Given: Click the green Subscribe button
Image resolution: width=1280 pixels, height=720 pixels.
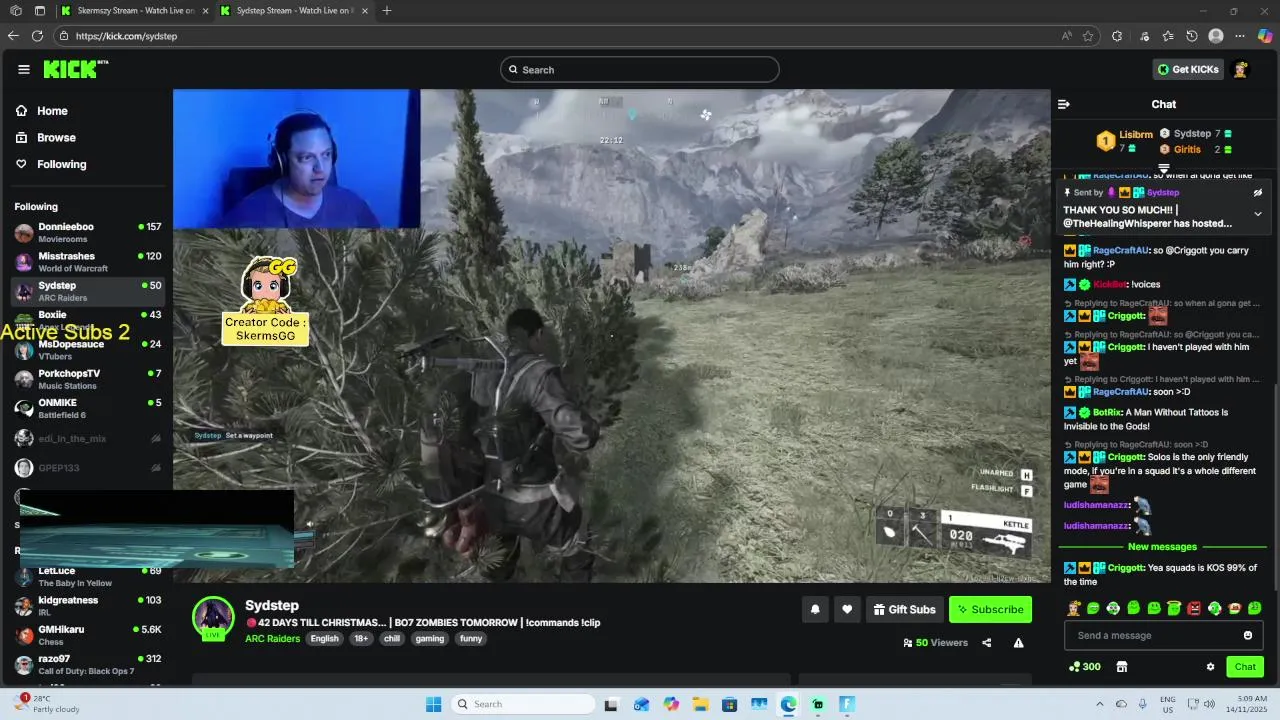Looking at the screenshot, I should coord(990,609).
